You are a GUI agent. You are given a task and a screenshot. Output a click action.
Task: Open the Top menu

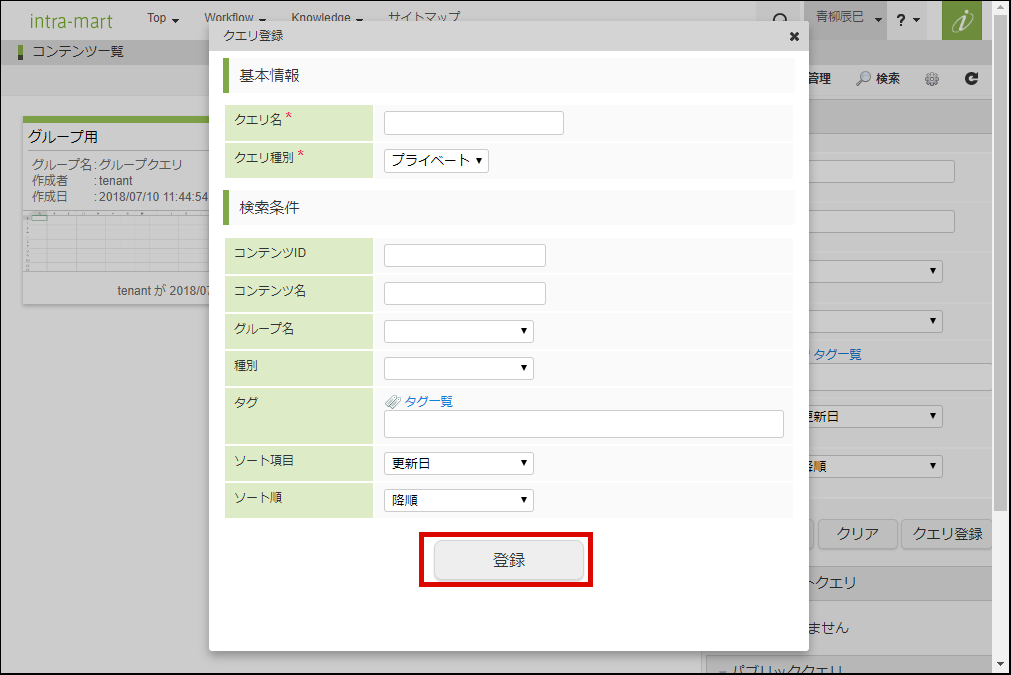pos(162,18)
